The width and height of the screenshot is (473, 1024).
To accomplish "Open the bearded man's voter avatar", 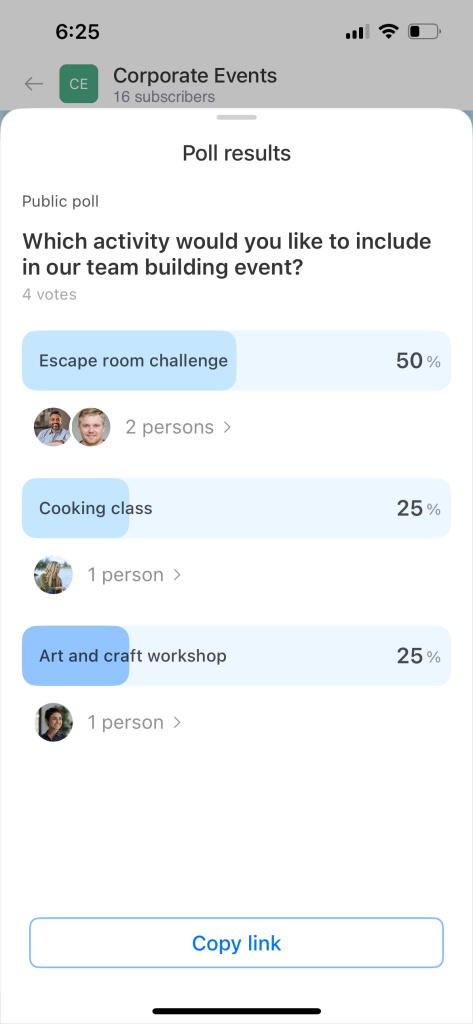I will [x=53, y=427].
